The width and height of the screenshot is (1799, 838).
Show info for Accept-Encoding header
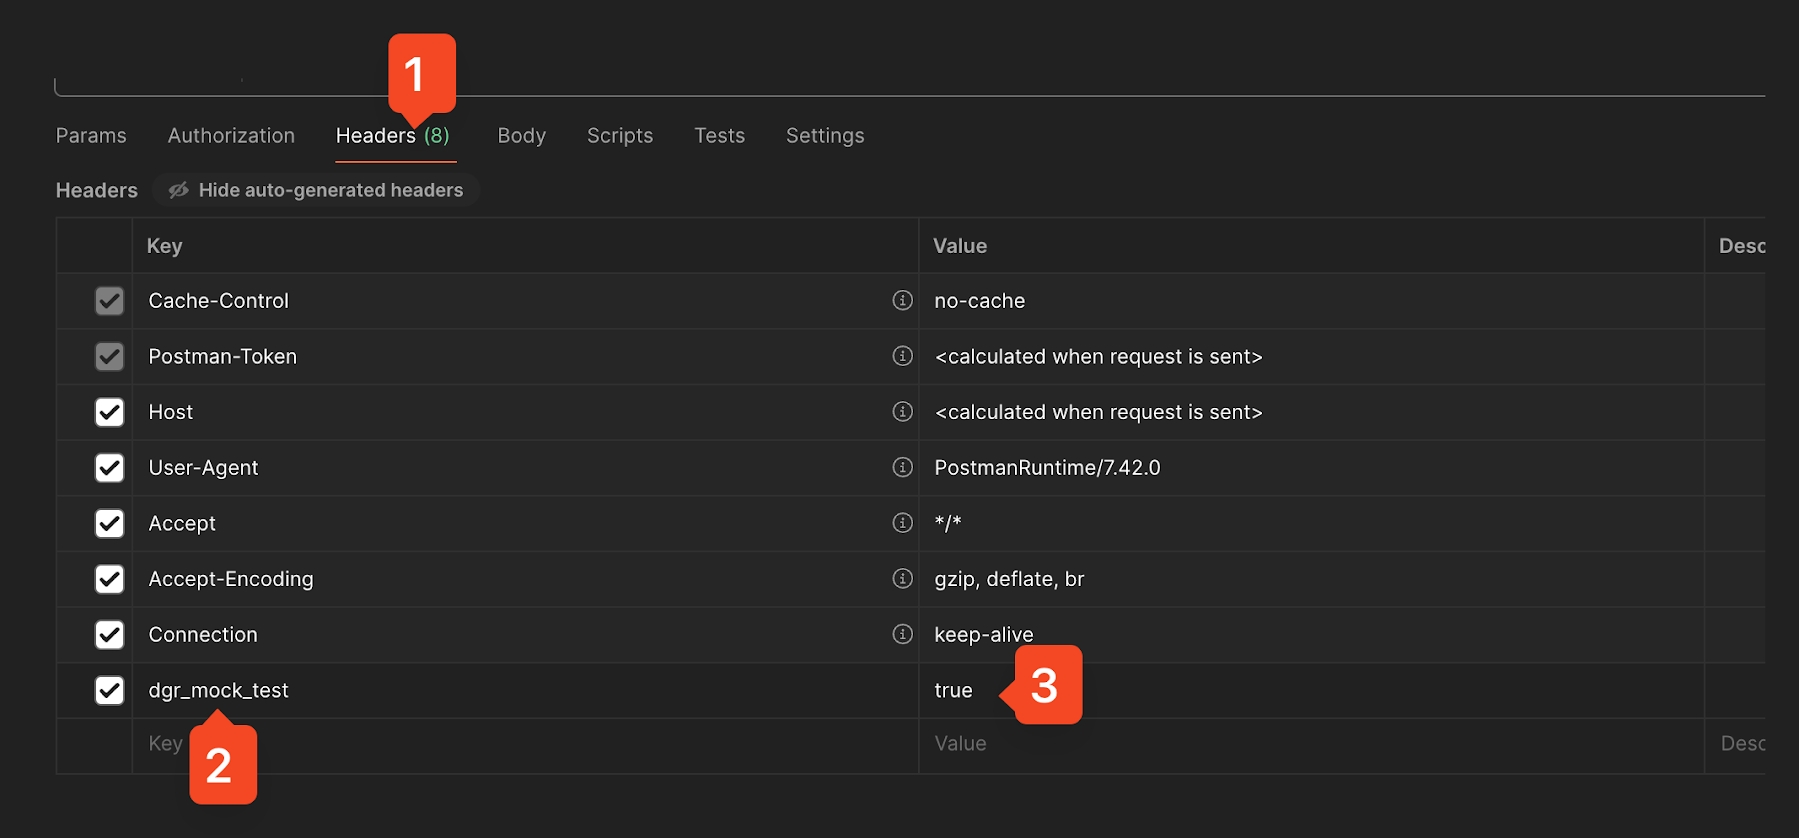coord(902,579)
